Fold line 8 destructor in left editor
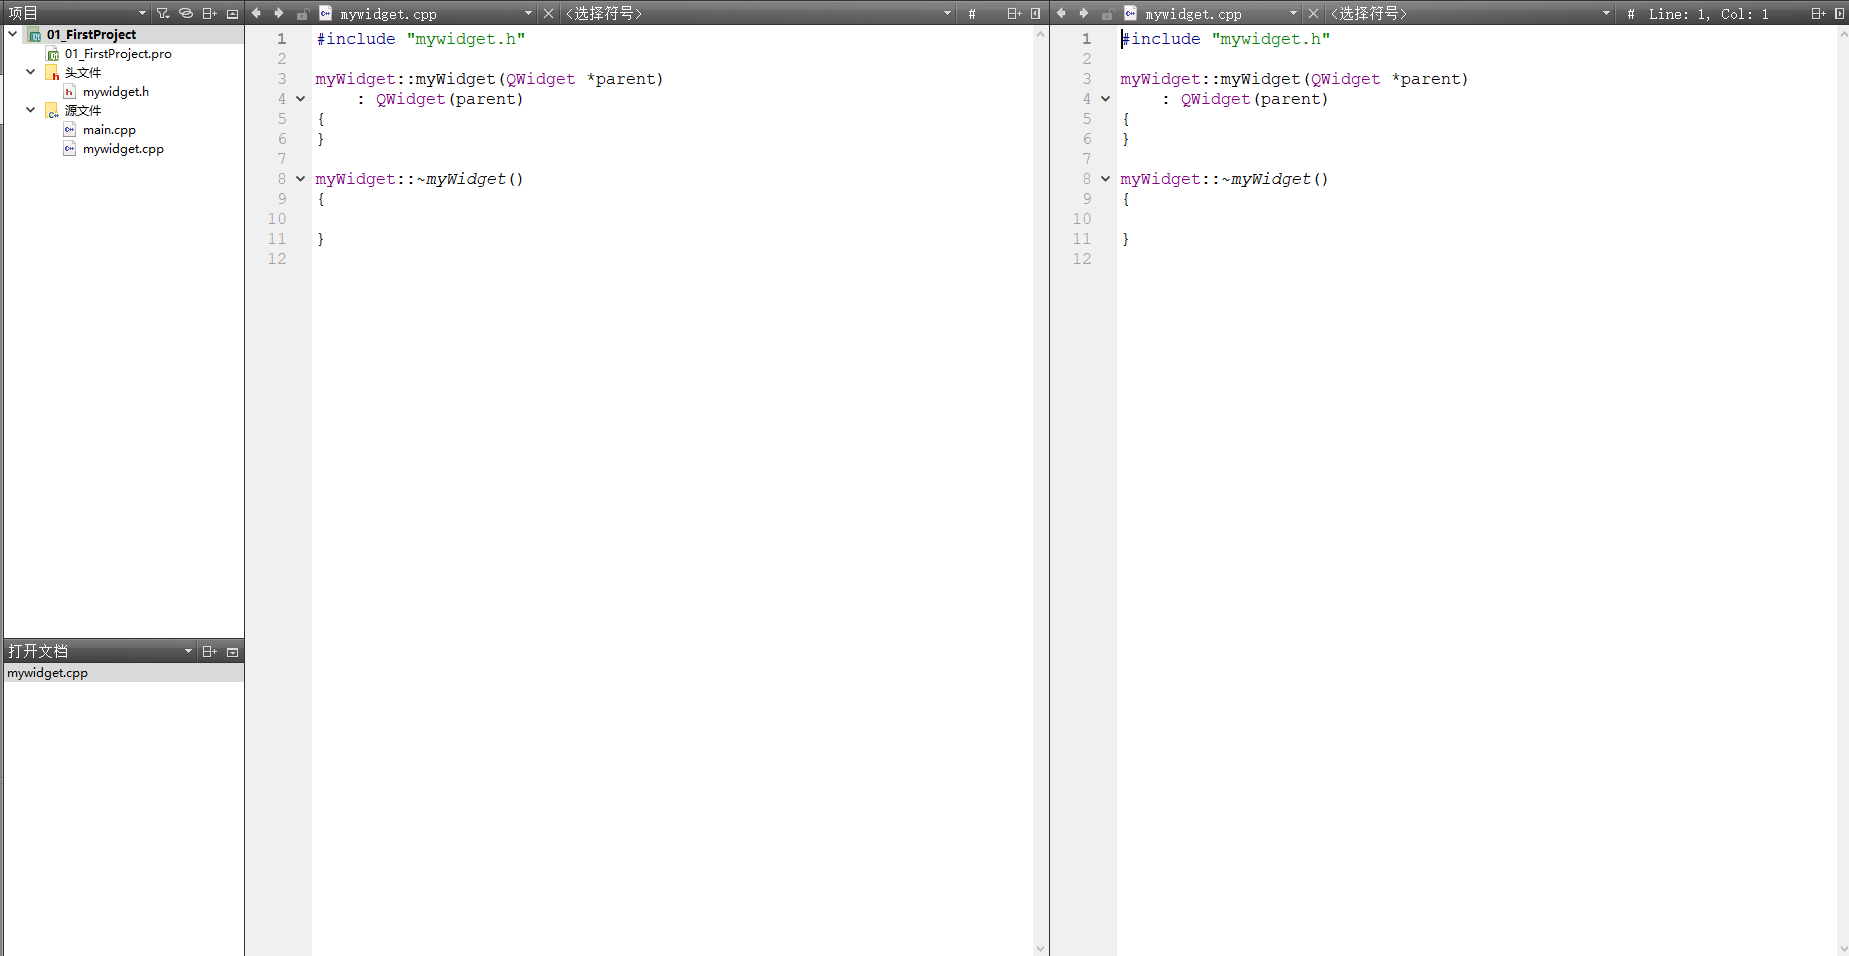 tap(300, 179)
